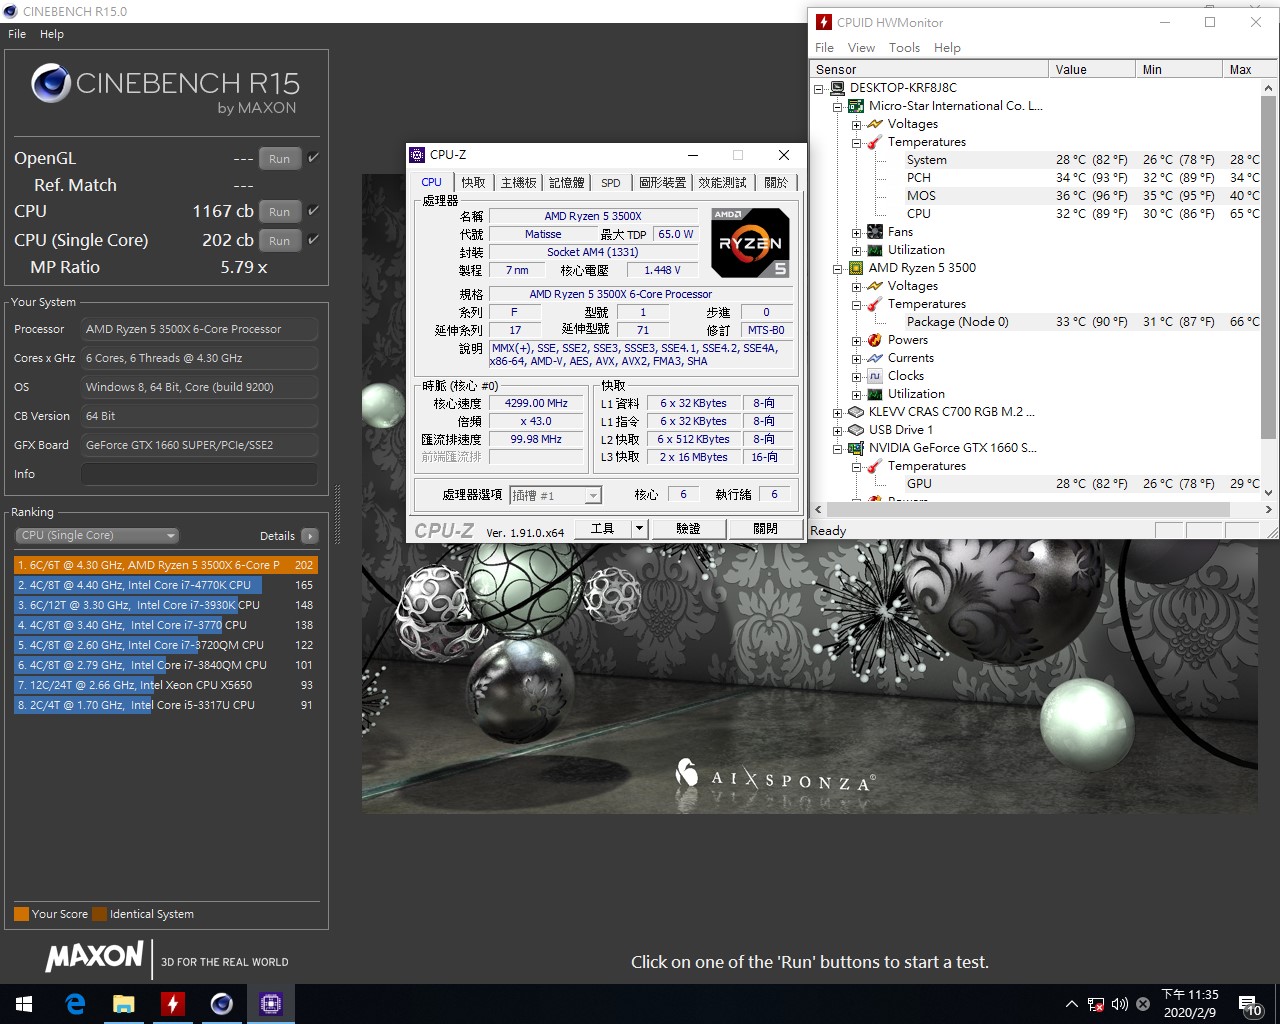
Task: Click the 關閉 button in CPU-Z
Action: [x=765, y=528]
